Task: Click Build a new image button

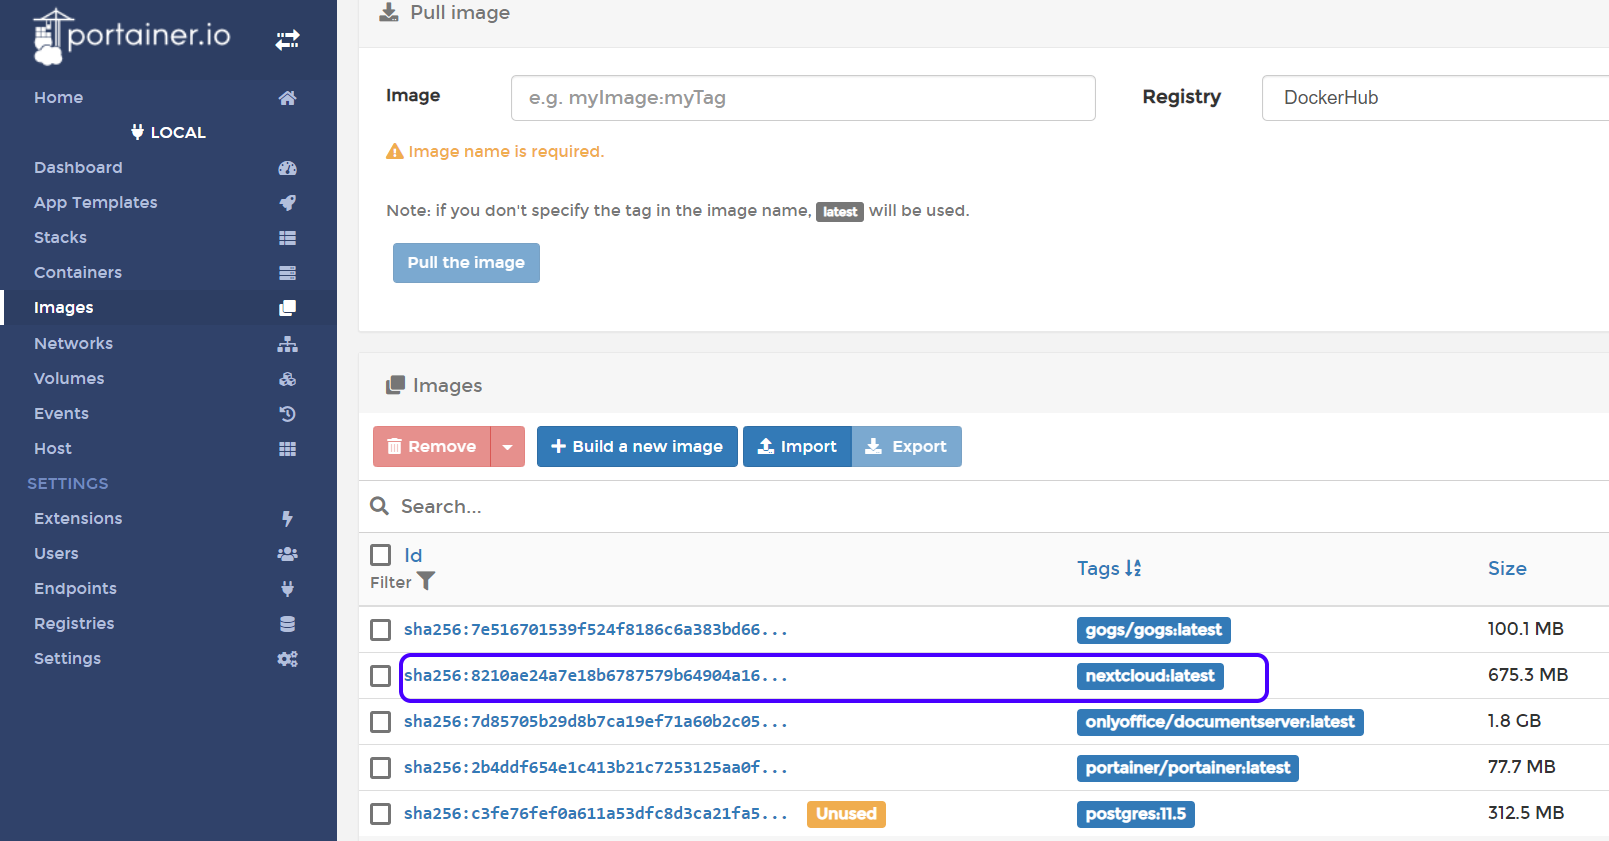Action: click(637, 447)
